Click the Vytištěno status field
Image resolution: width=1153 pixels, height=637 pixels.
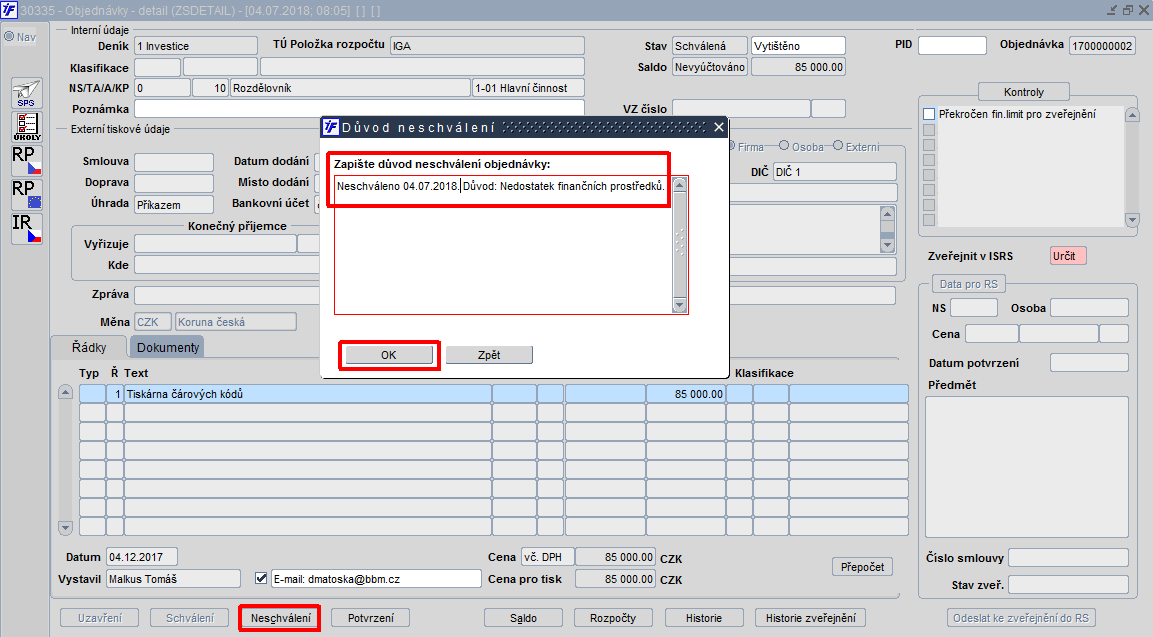[799, 46]
